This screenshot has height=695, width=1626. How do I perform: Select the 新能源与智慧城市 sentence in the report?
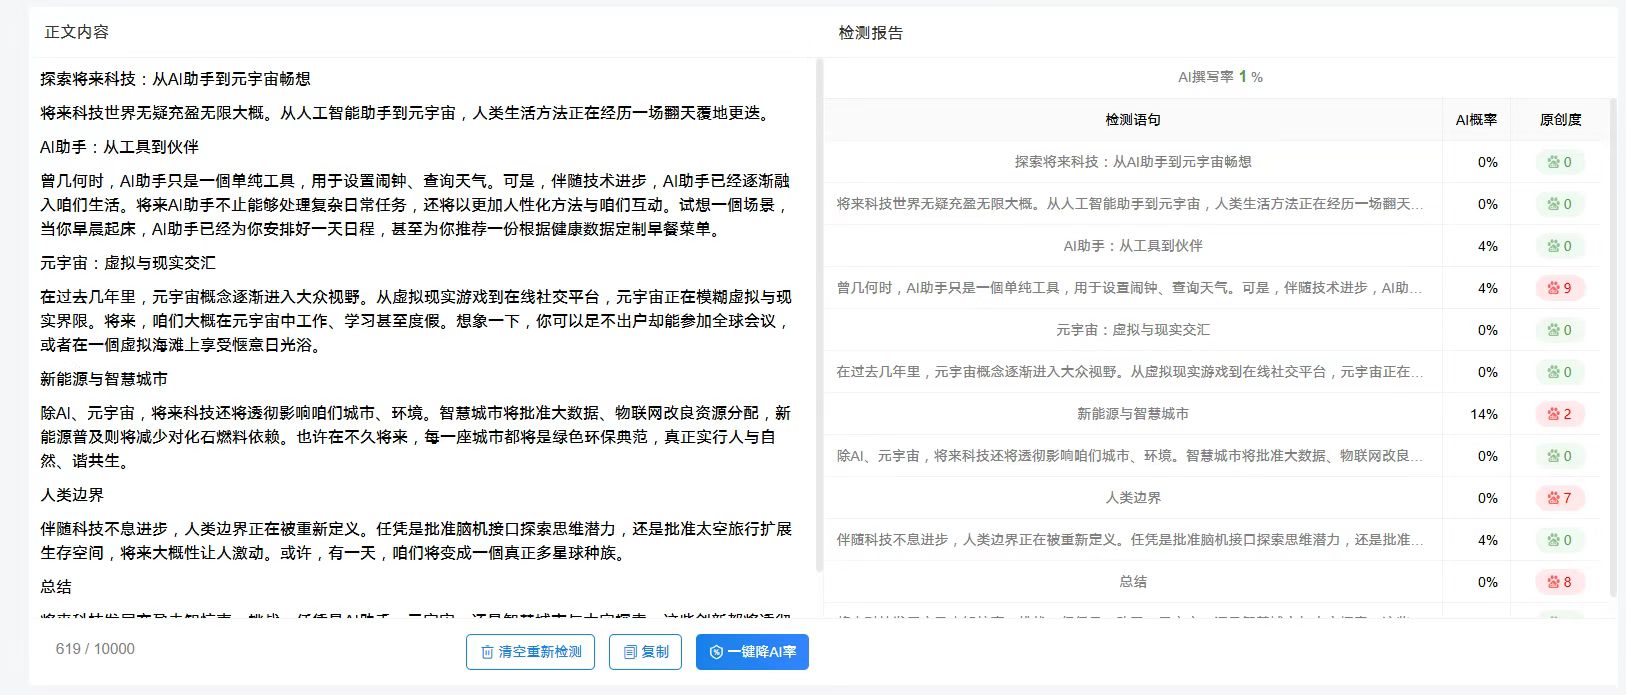(x=1132, y=414)
